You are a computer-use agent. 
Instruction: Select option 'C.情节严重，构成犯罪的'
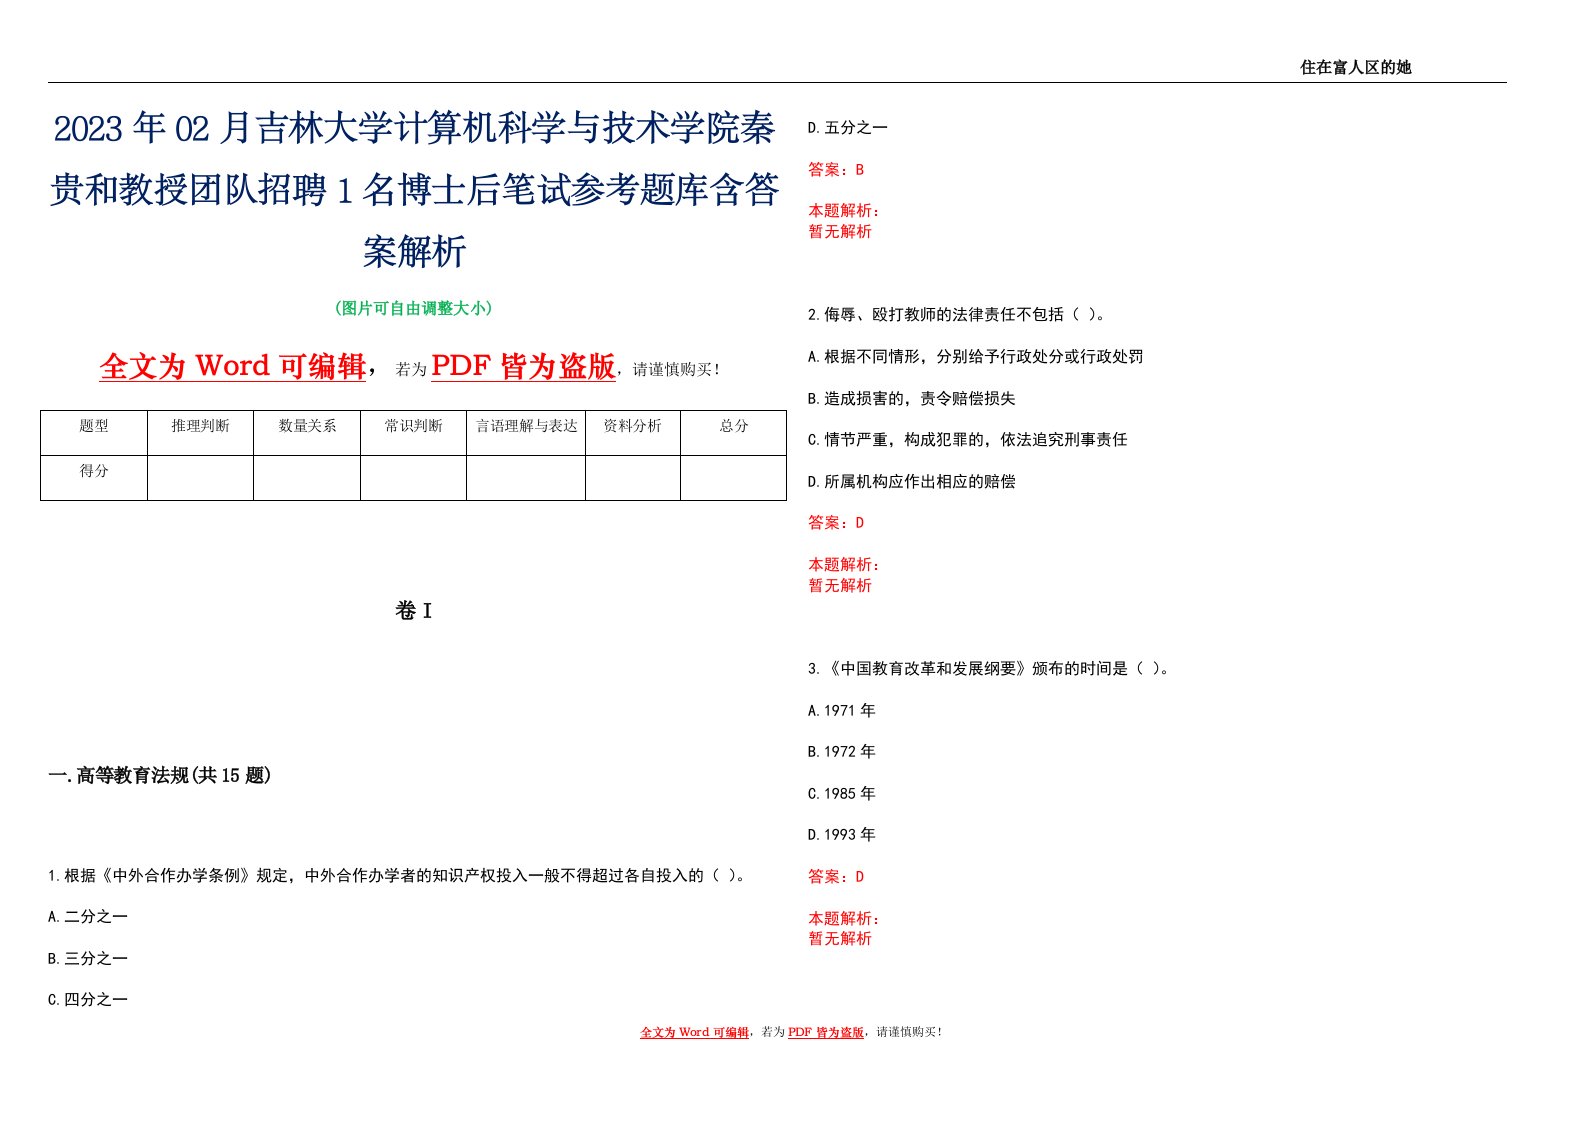click(x=968, y=440)
